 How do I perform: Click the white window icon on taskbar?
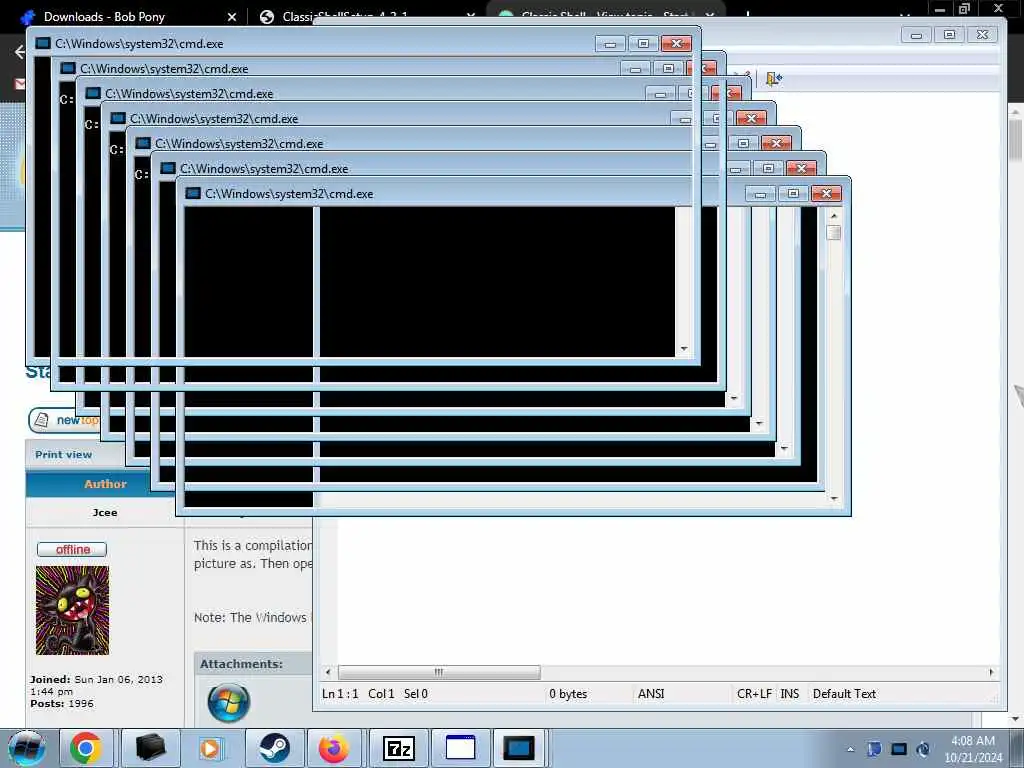pyautogui.click(x=460, y=748)
